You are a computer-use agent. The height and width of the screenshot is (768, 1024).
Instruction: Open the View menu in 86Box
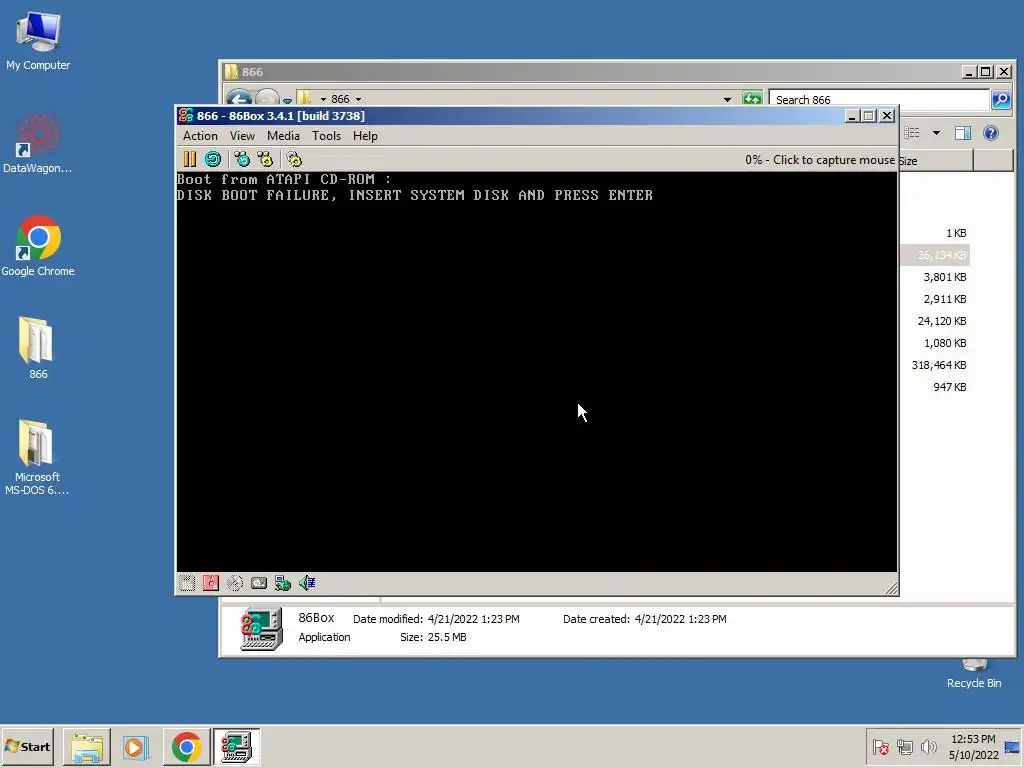(x=242, y=136)
